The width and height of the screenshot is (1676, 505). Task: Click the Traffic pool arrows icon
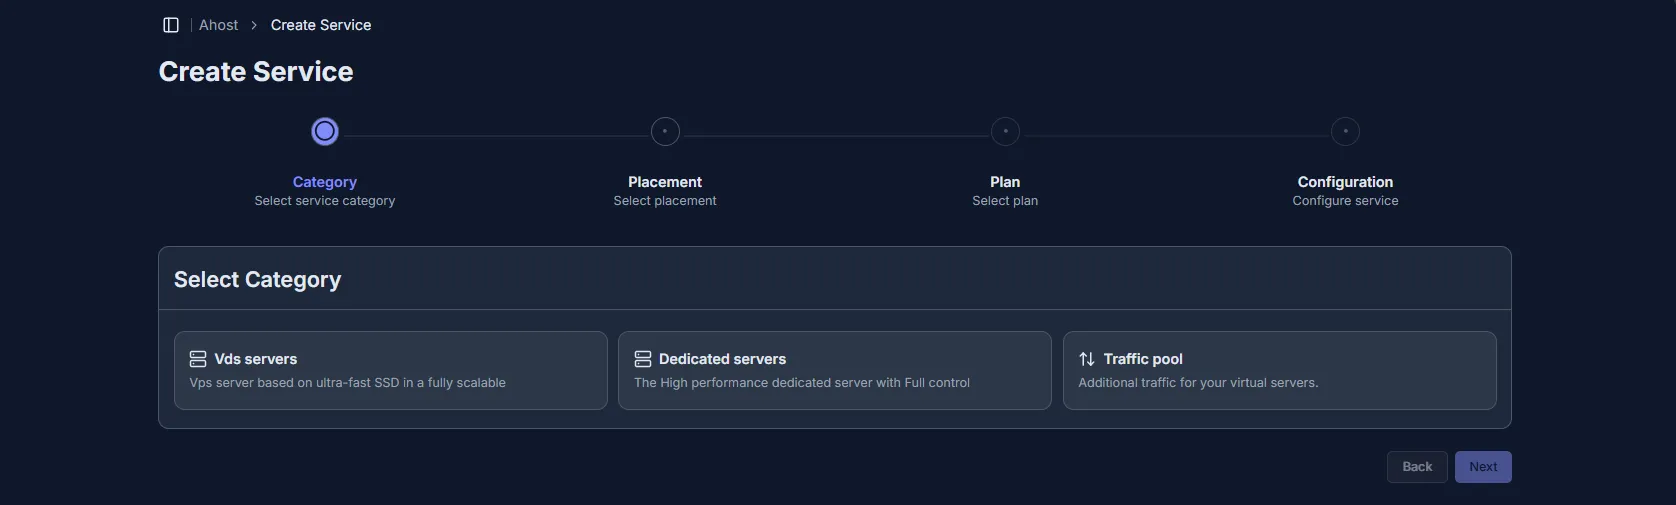click(x=1087, y=359)
